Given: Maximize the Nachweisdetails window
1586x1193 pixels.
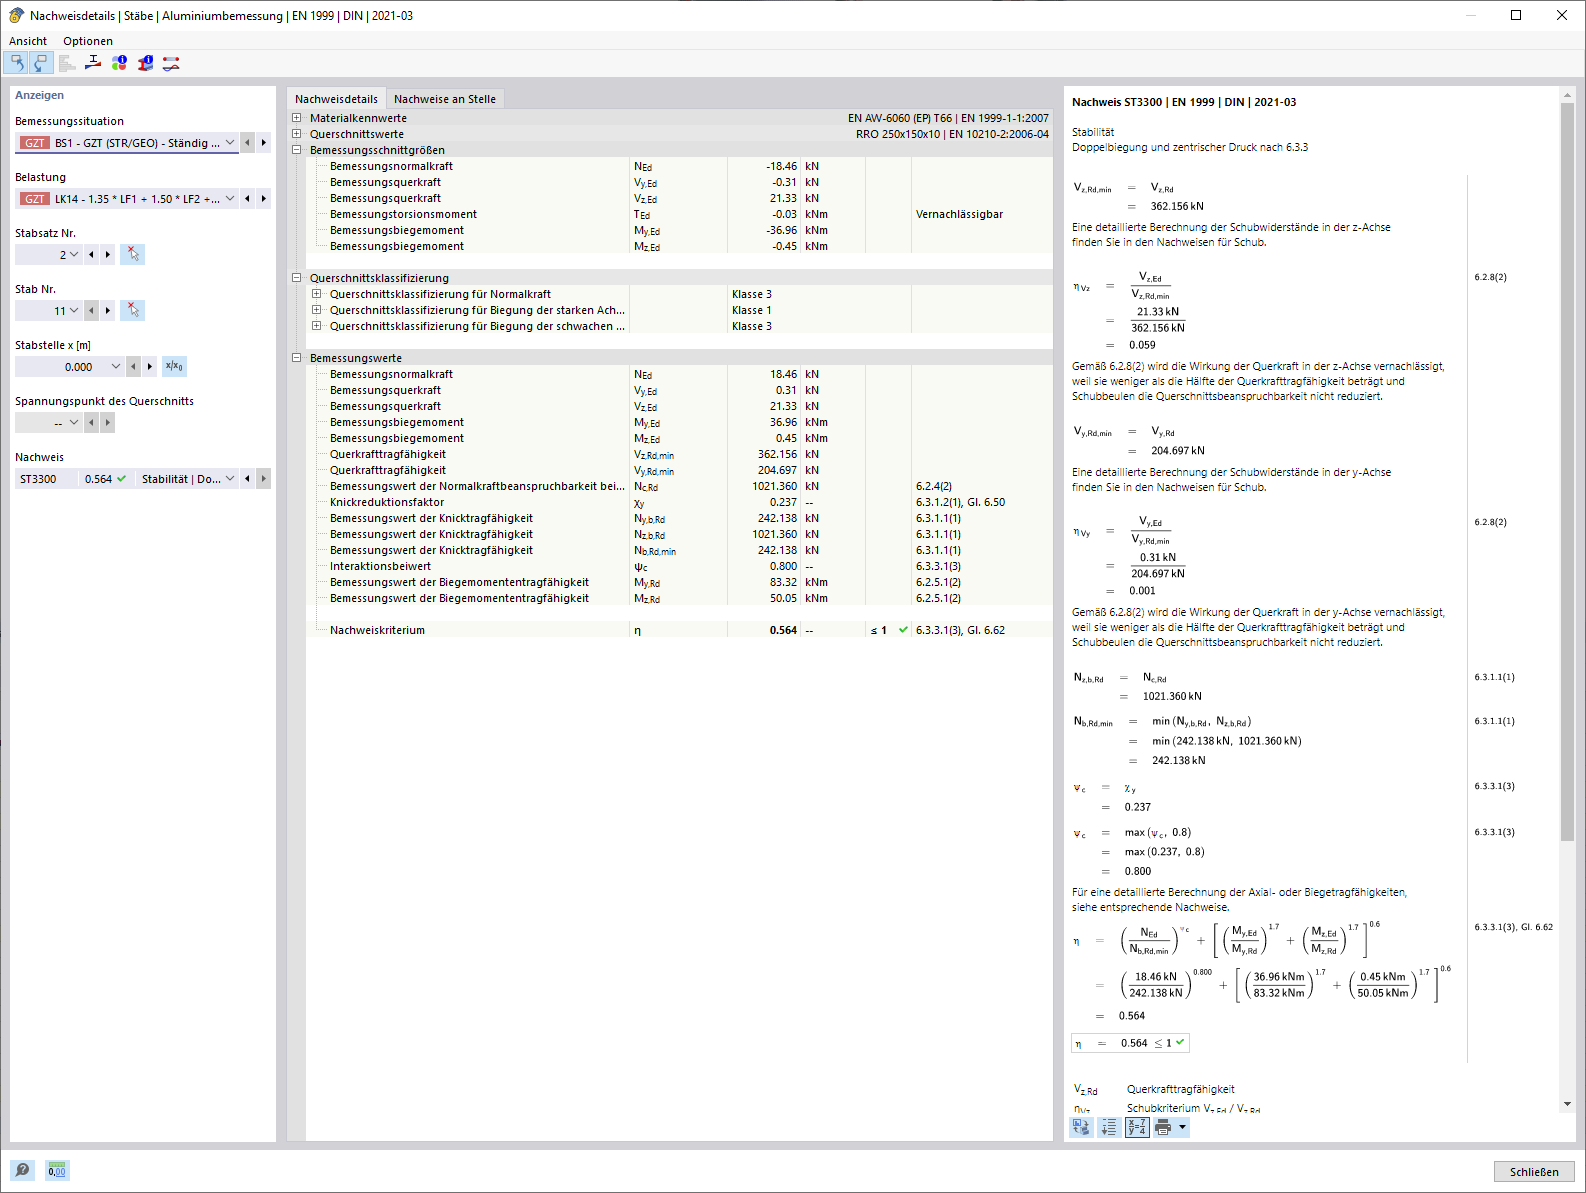Looking at the screenshot, I should (x=1516, y=15).
